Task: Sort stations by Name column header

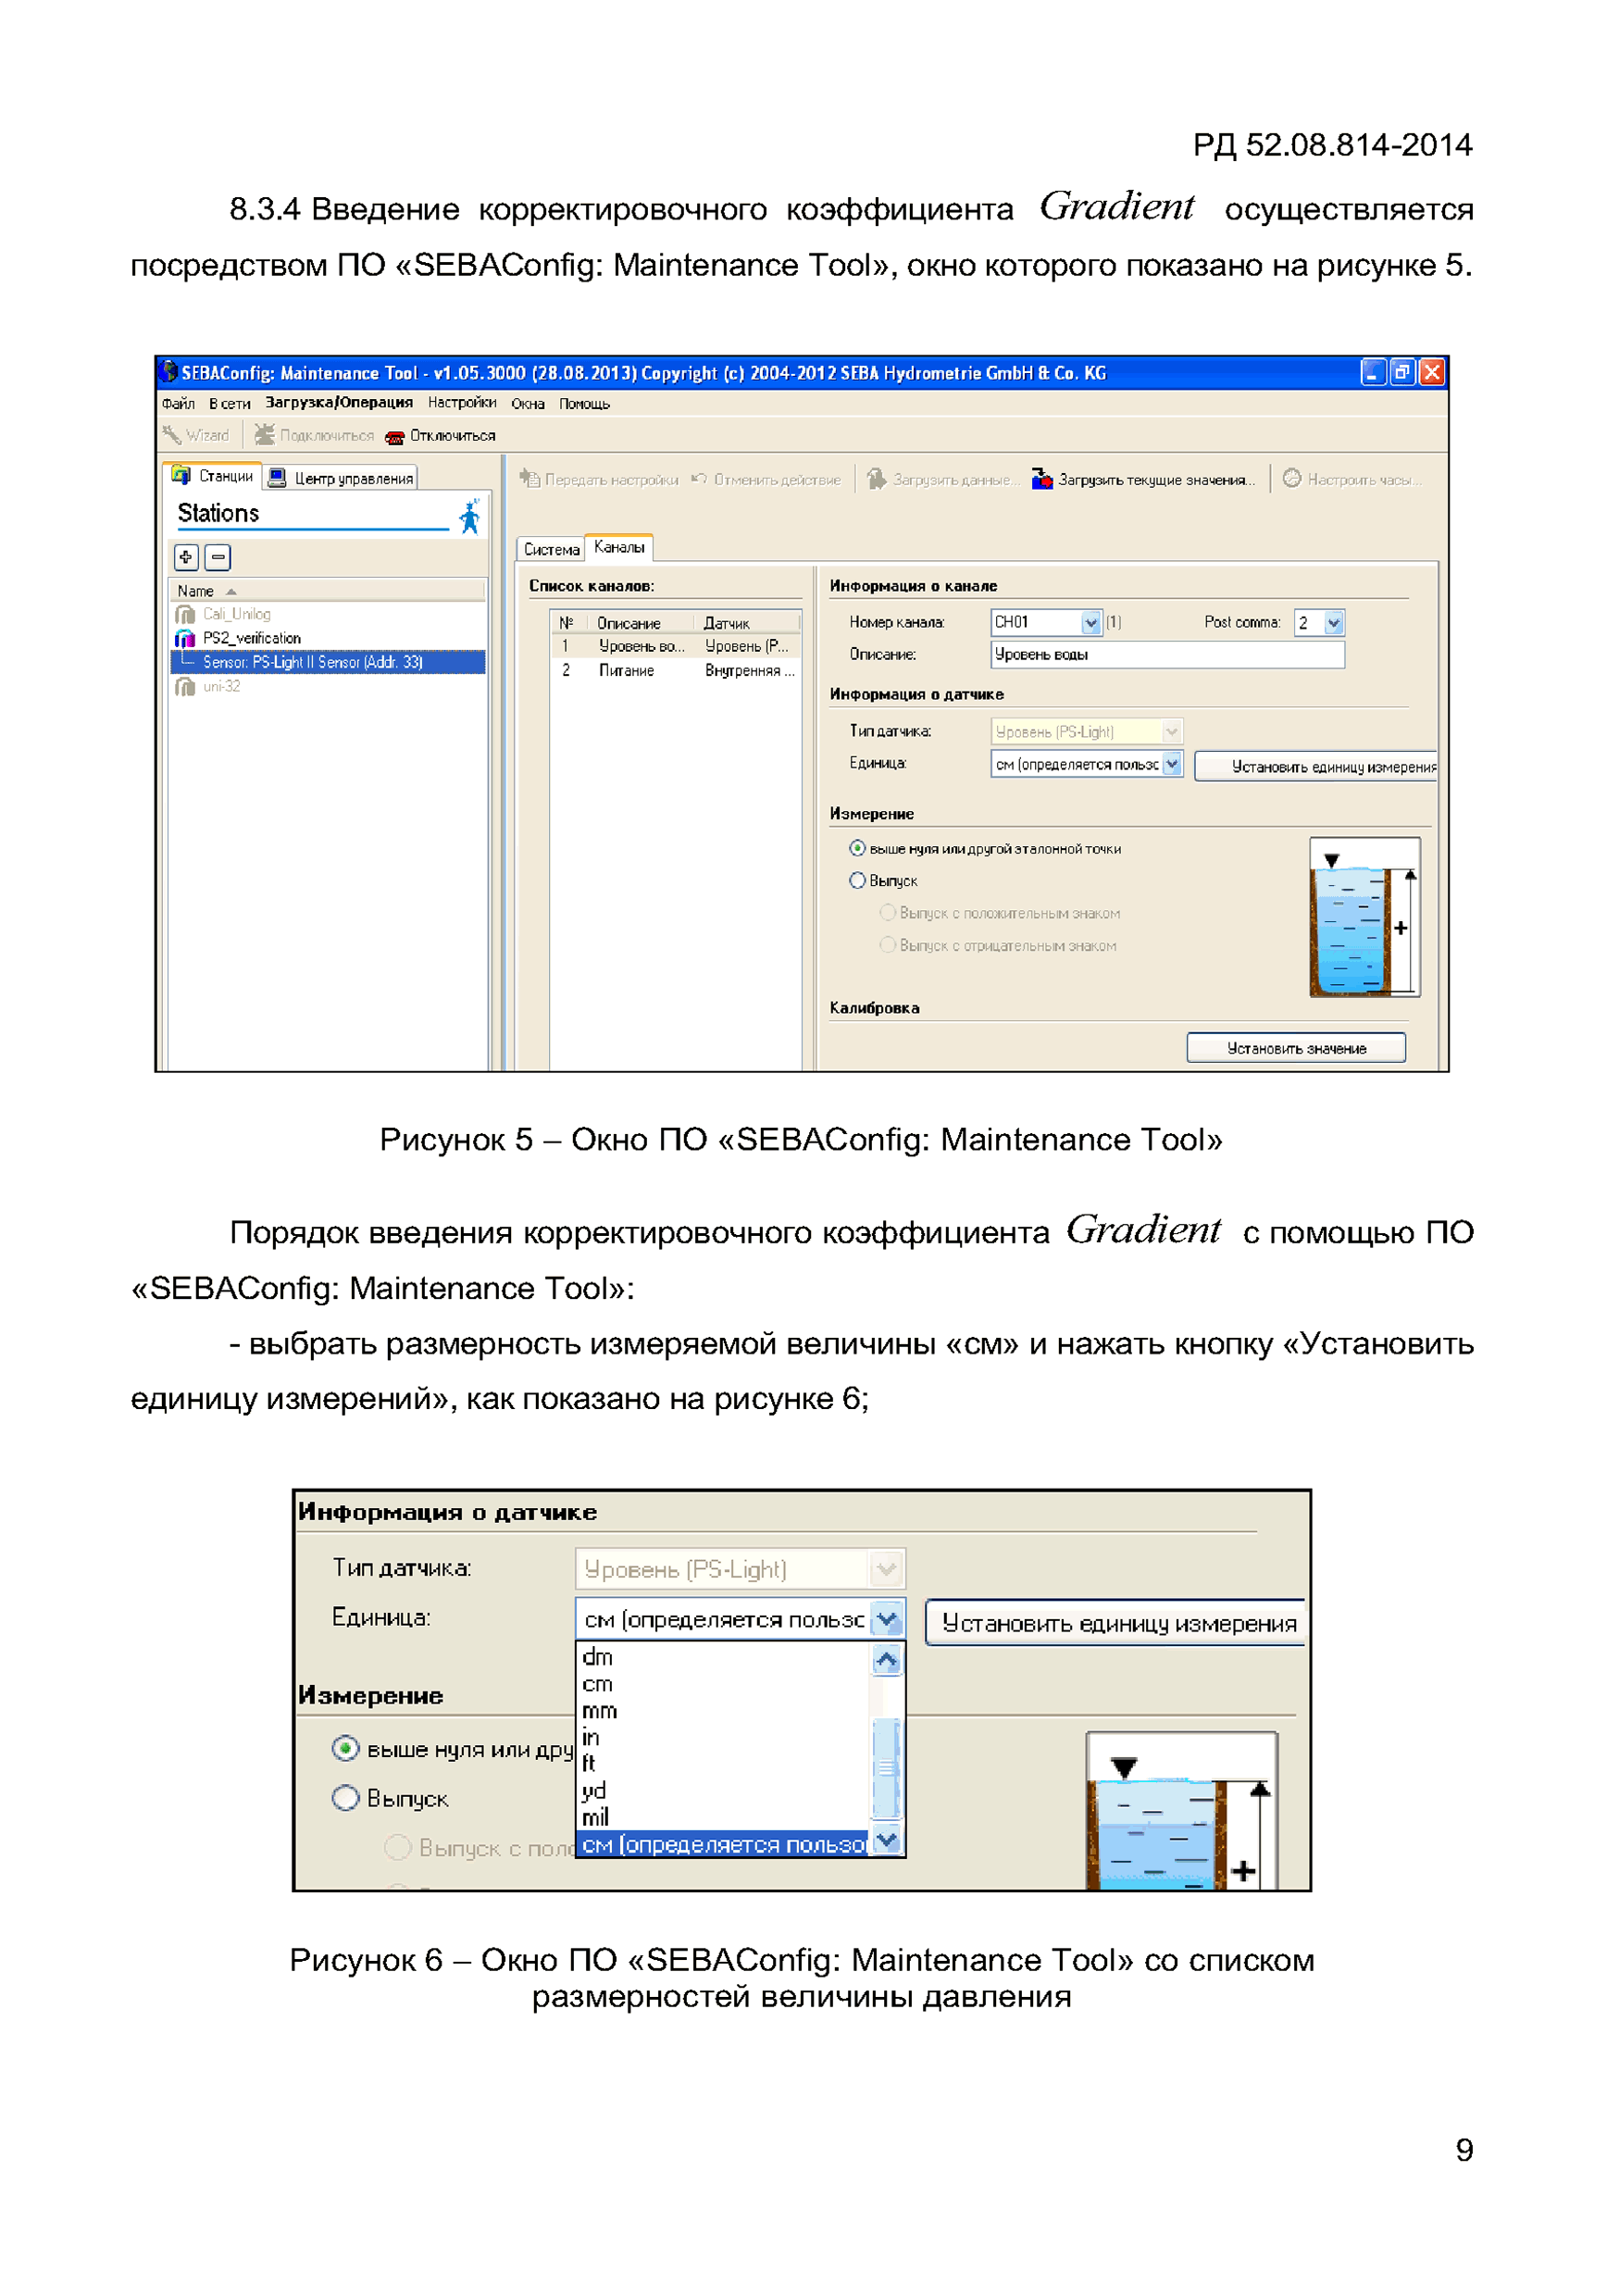Action: (327, 591)
